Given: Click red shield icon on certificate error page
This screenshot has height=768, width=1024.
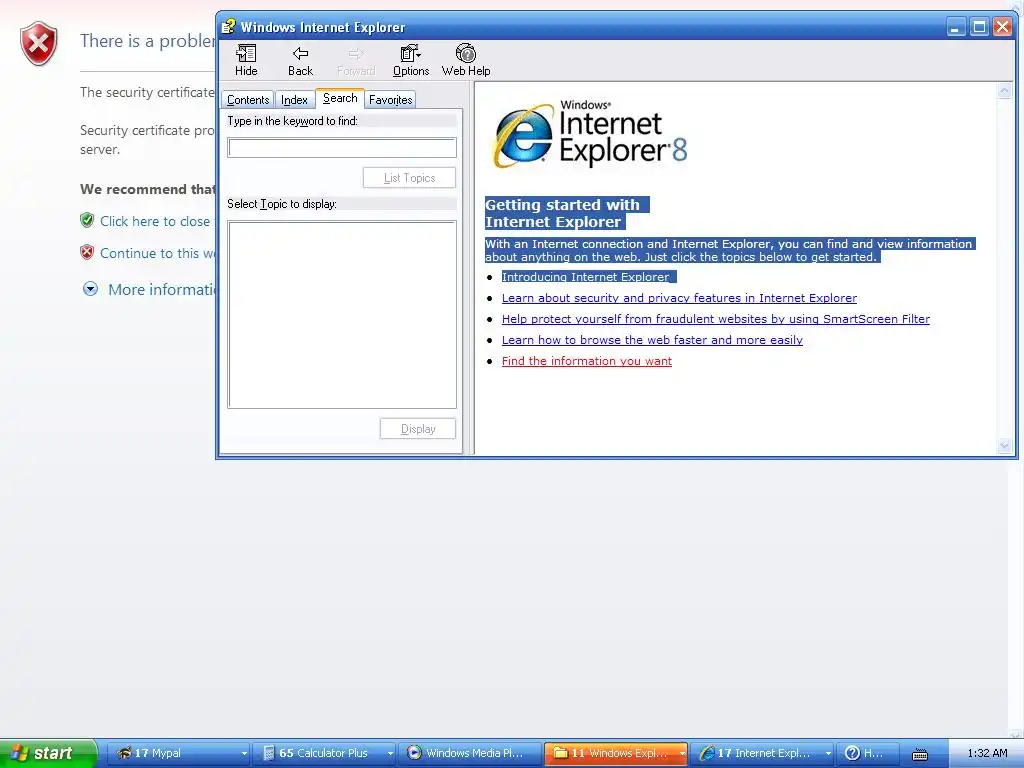Looking at the screenshot, I should point(39,43).
